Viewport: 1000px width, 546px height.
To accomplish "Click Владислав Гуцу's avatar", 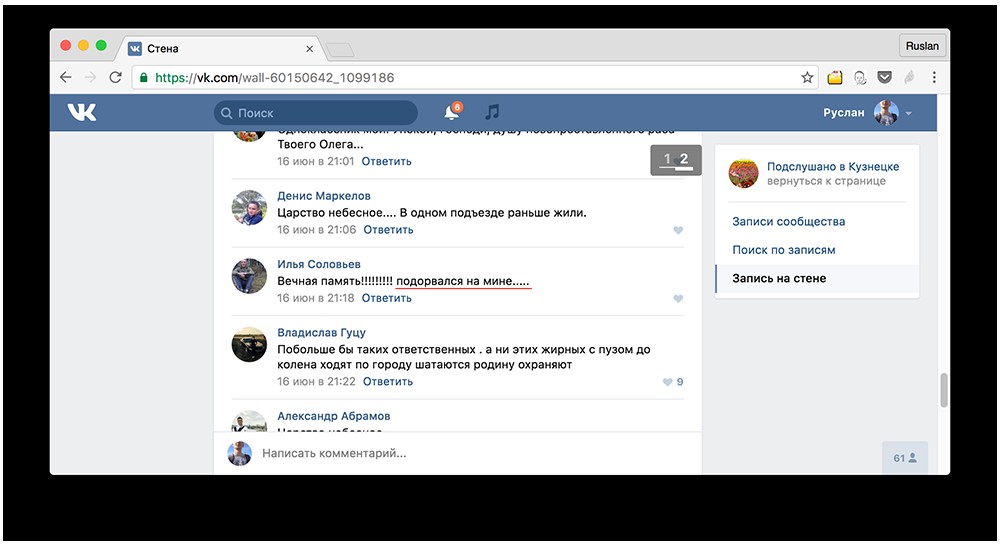I will click(249, 344).
